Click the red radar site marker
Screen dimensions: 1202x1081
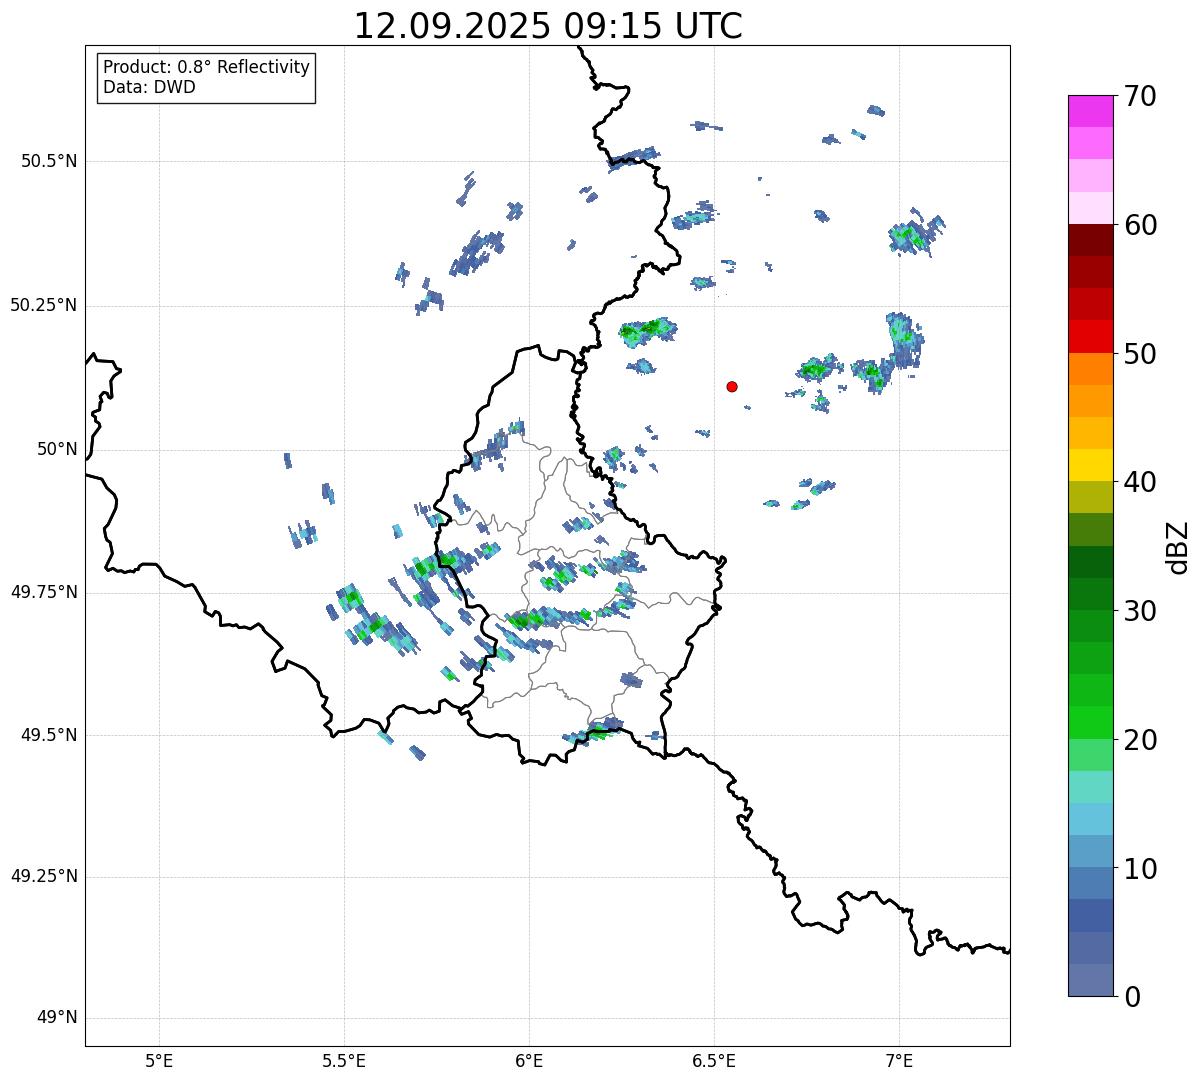click(x=732, y=386)
